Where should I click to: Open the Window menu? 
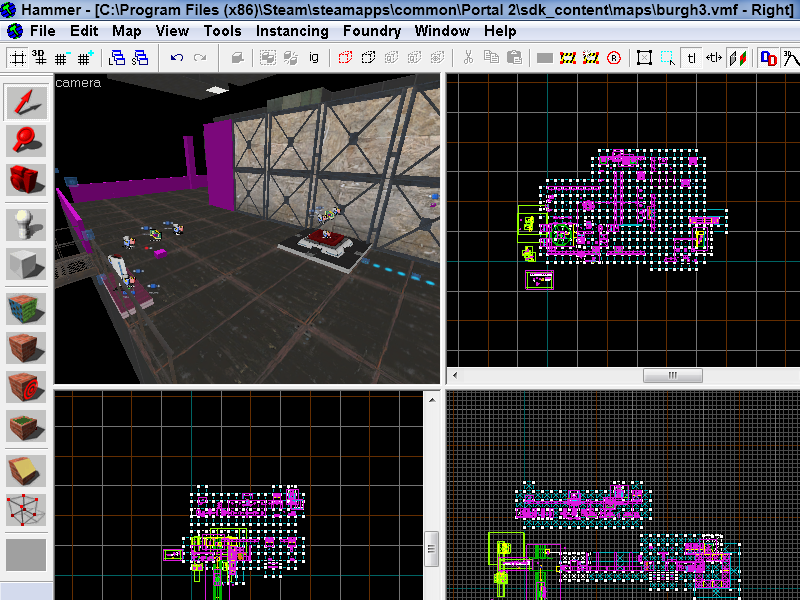coord(442,31)
